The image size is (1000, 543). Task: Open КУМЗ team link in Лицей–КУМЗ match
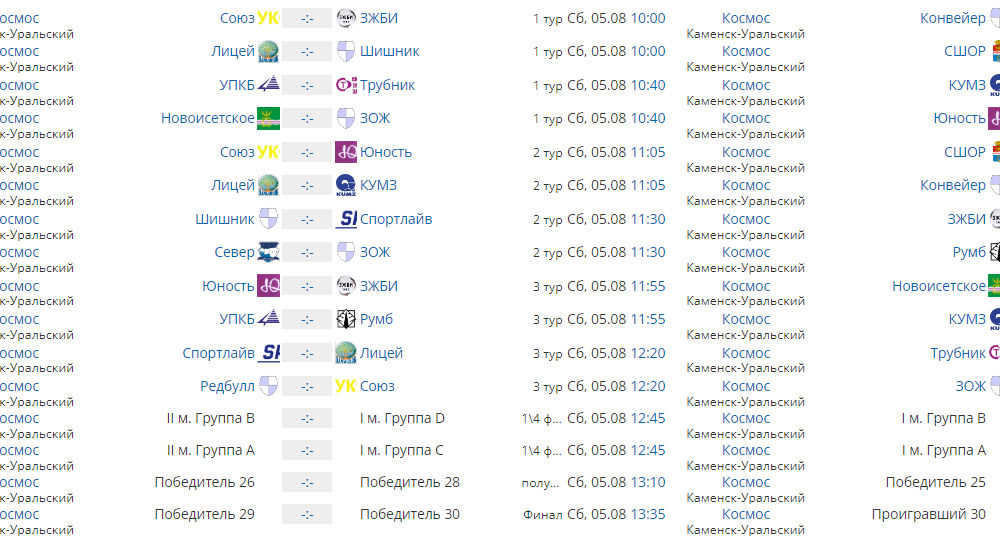click(x=378, y=186)
